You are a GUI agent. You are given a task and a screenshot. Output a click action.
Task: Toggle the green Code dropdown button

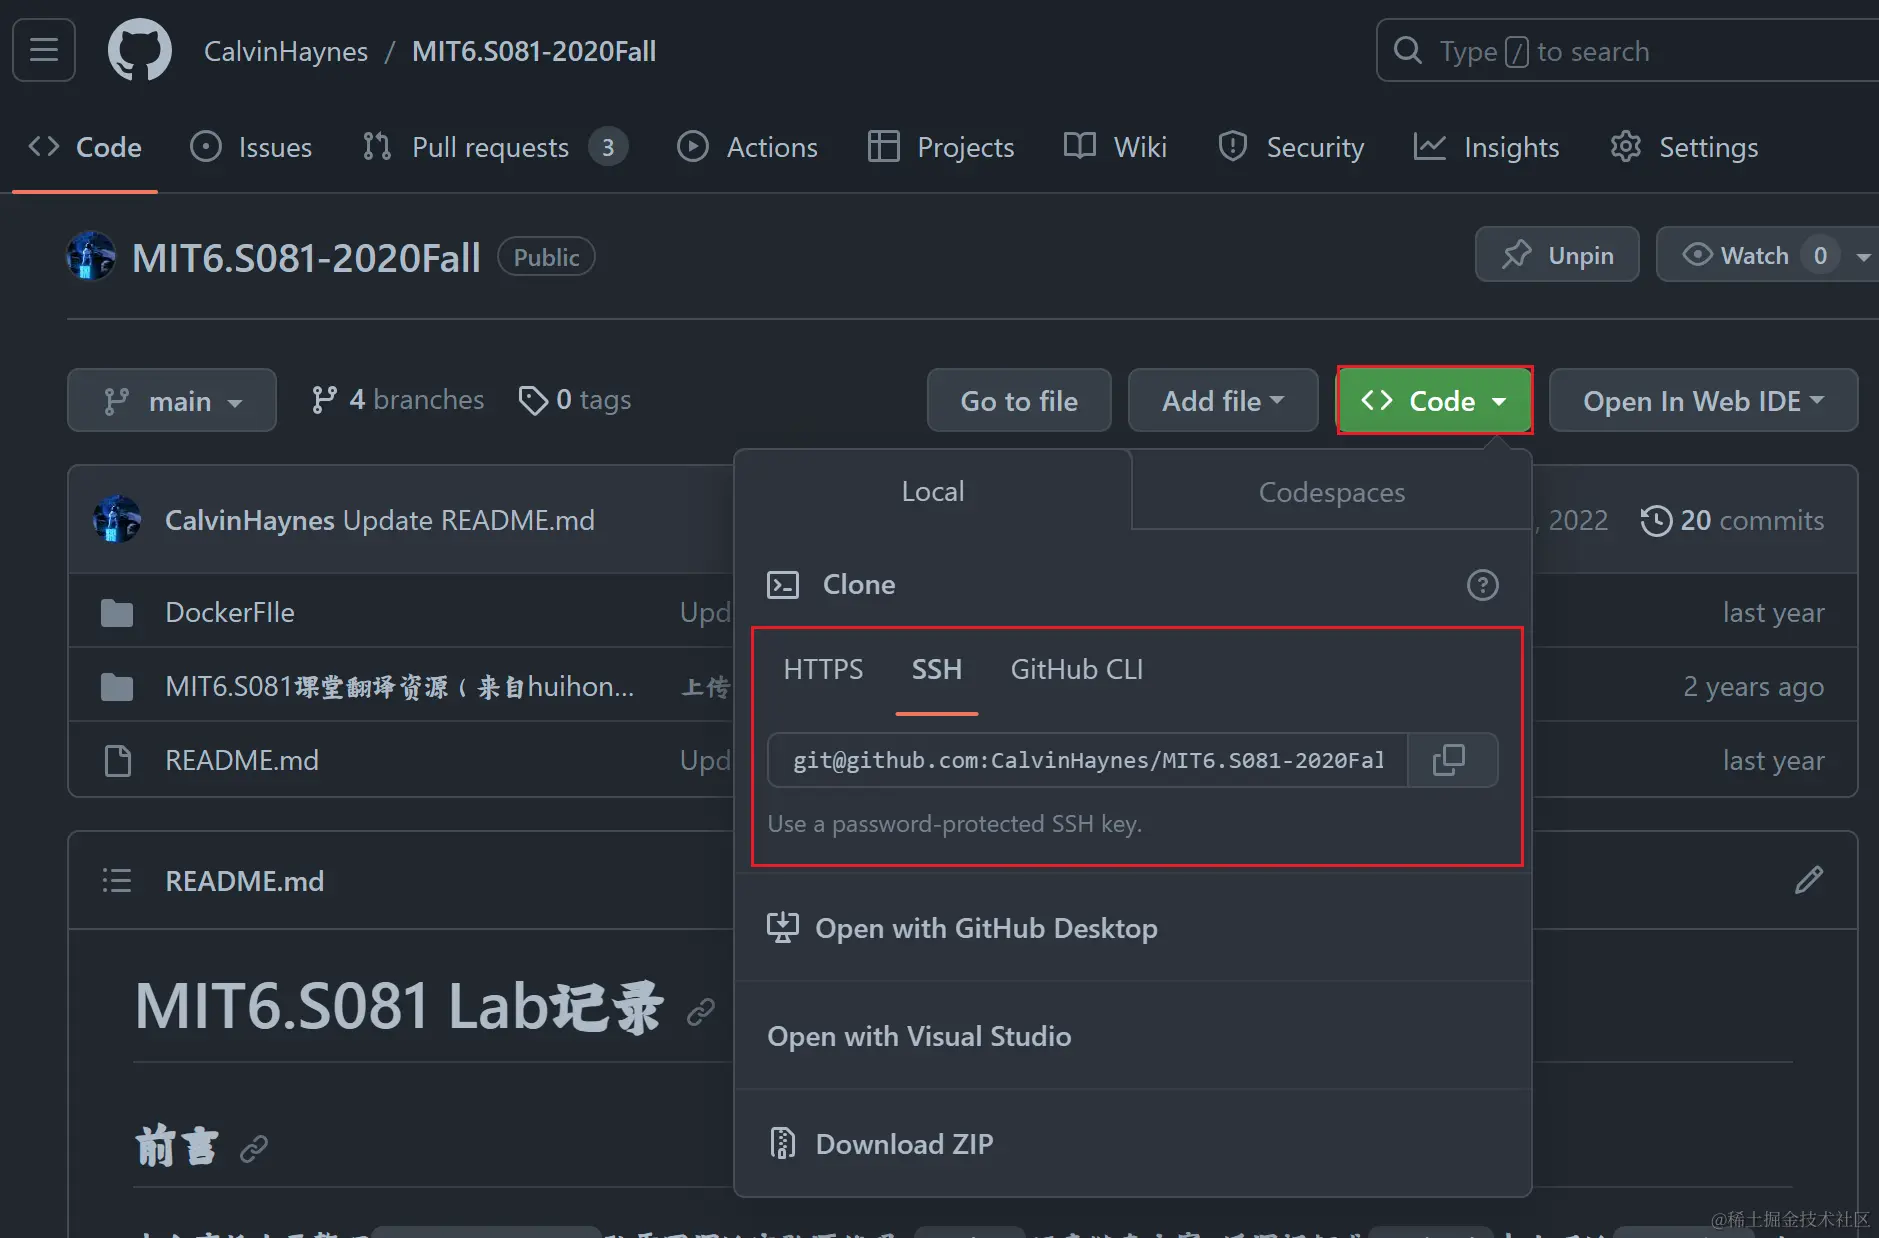click(x=1434, y=400)
